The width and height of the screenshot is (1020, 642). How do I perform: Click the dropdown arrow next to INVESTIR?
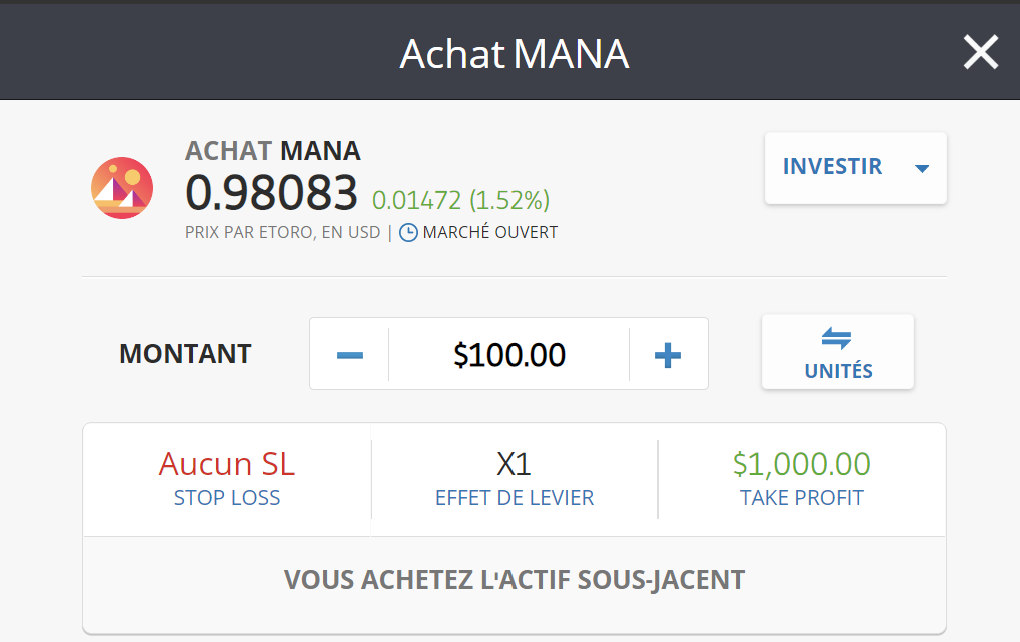(x=921, y=169)
